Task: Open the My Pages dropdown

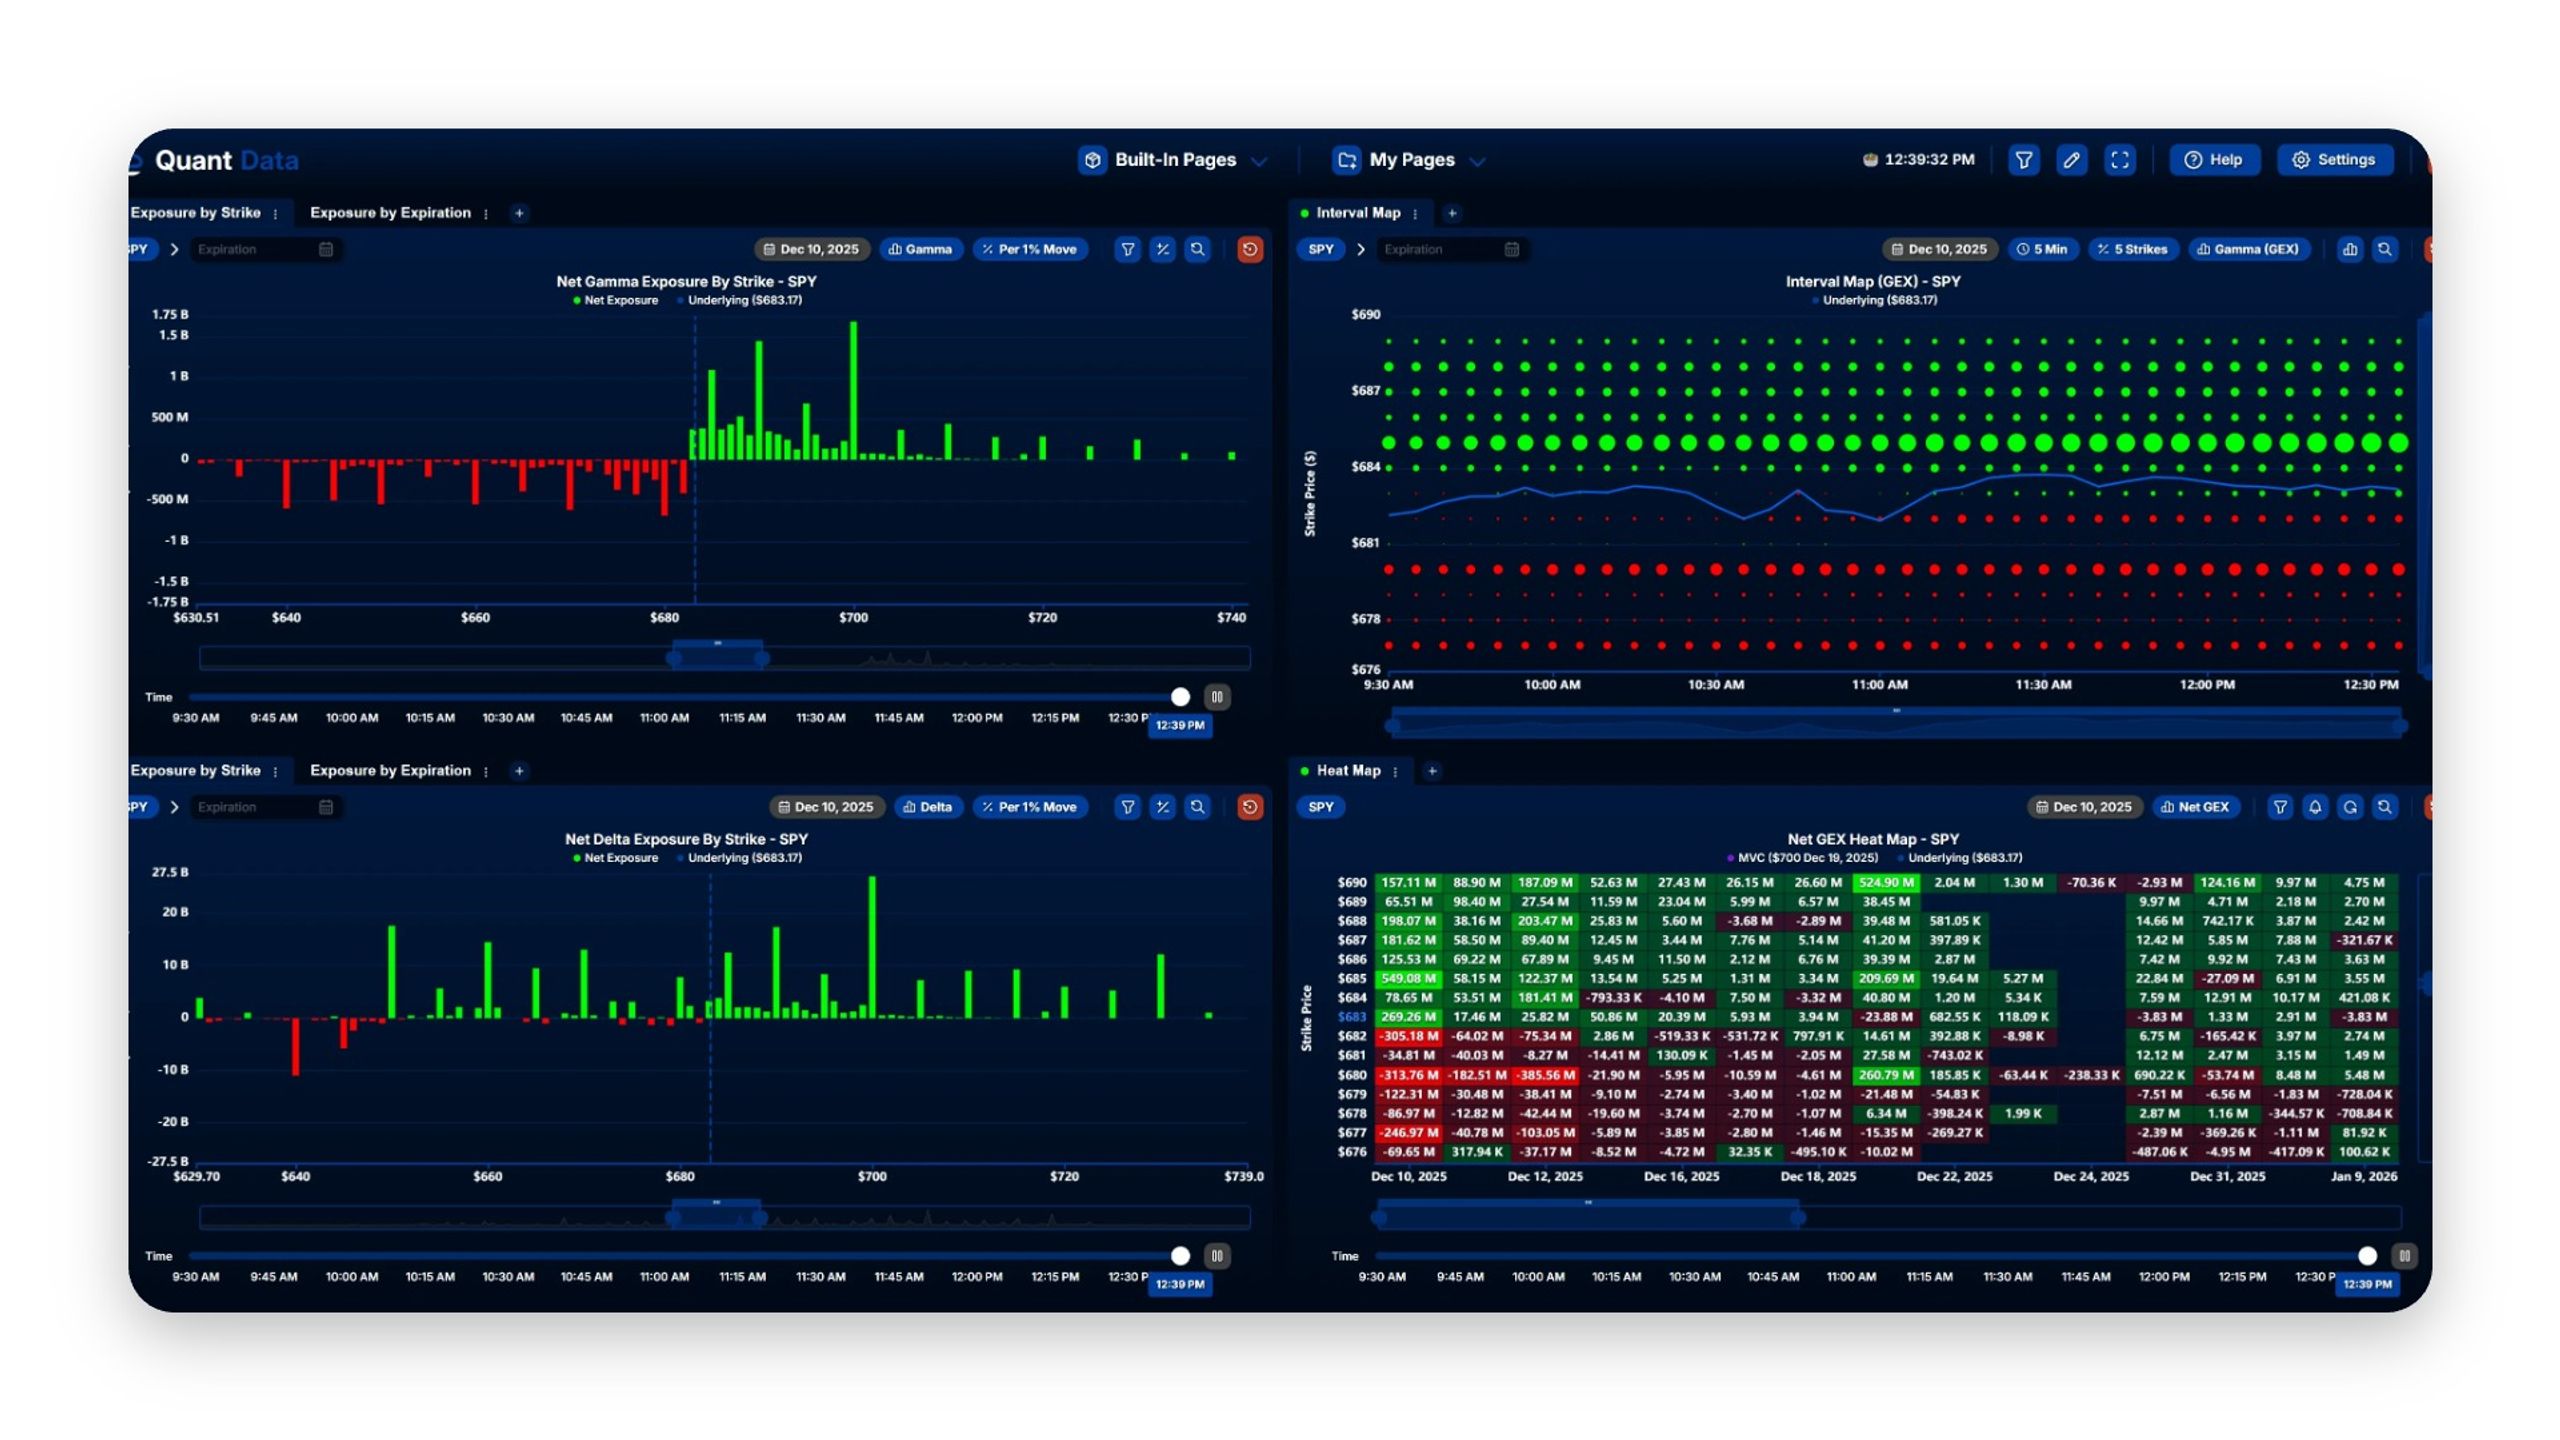Action: pos(1410,160)
